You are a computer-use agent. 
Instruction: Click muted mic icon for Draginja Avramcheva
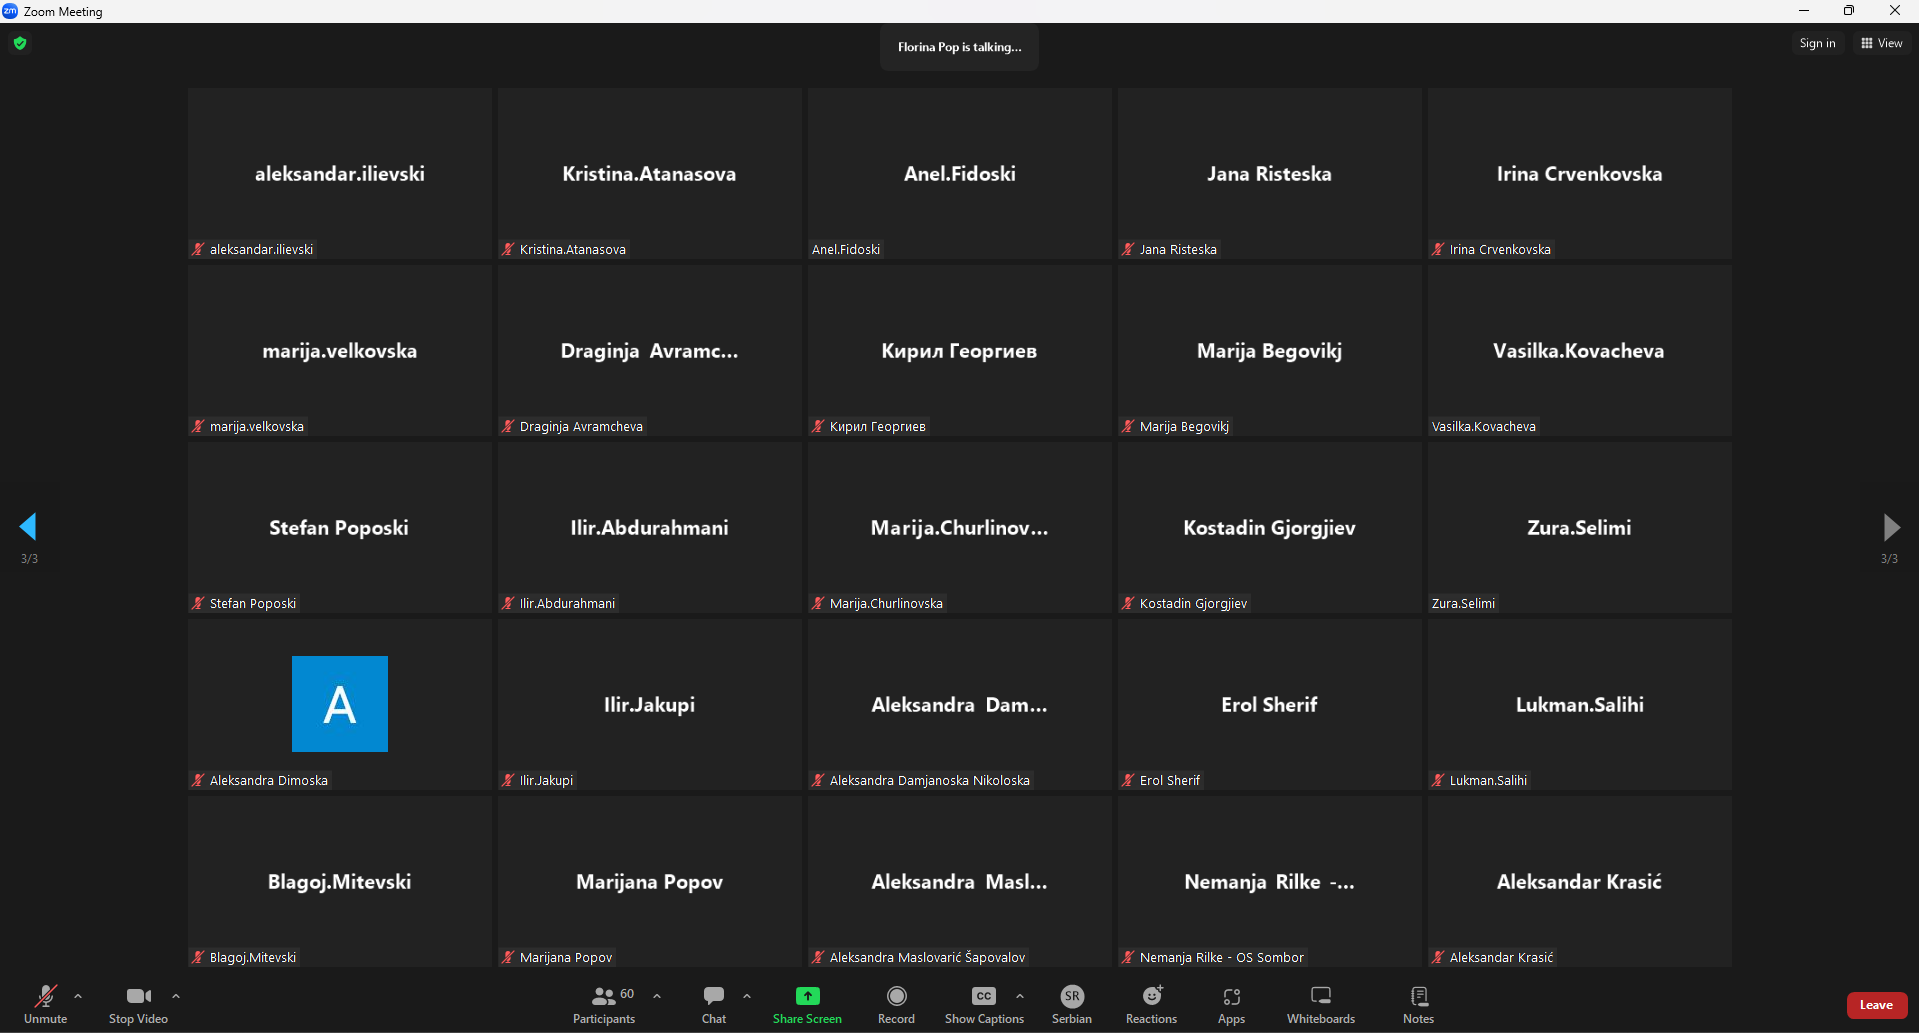[508, 426]
